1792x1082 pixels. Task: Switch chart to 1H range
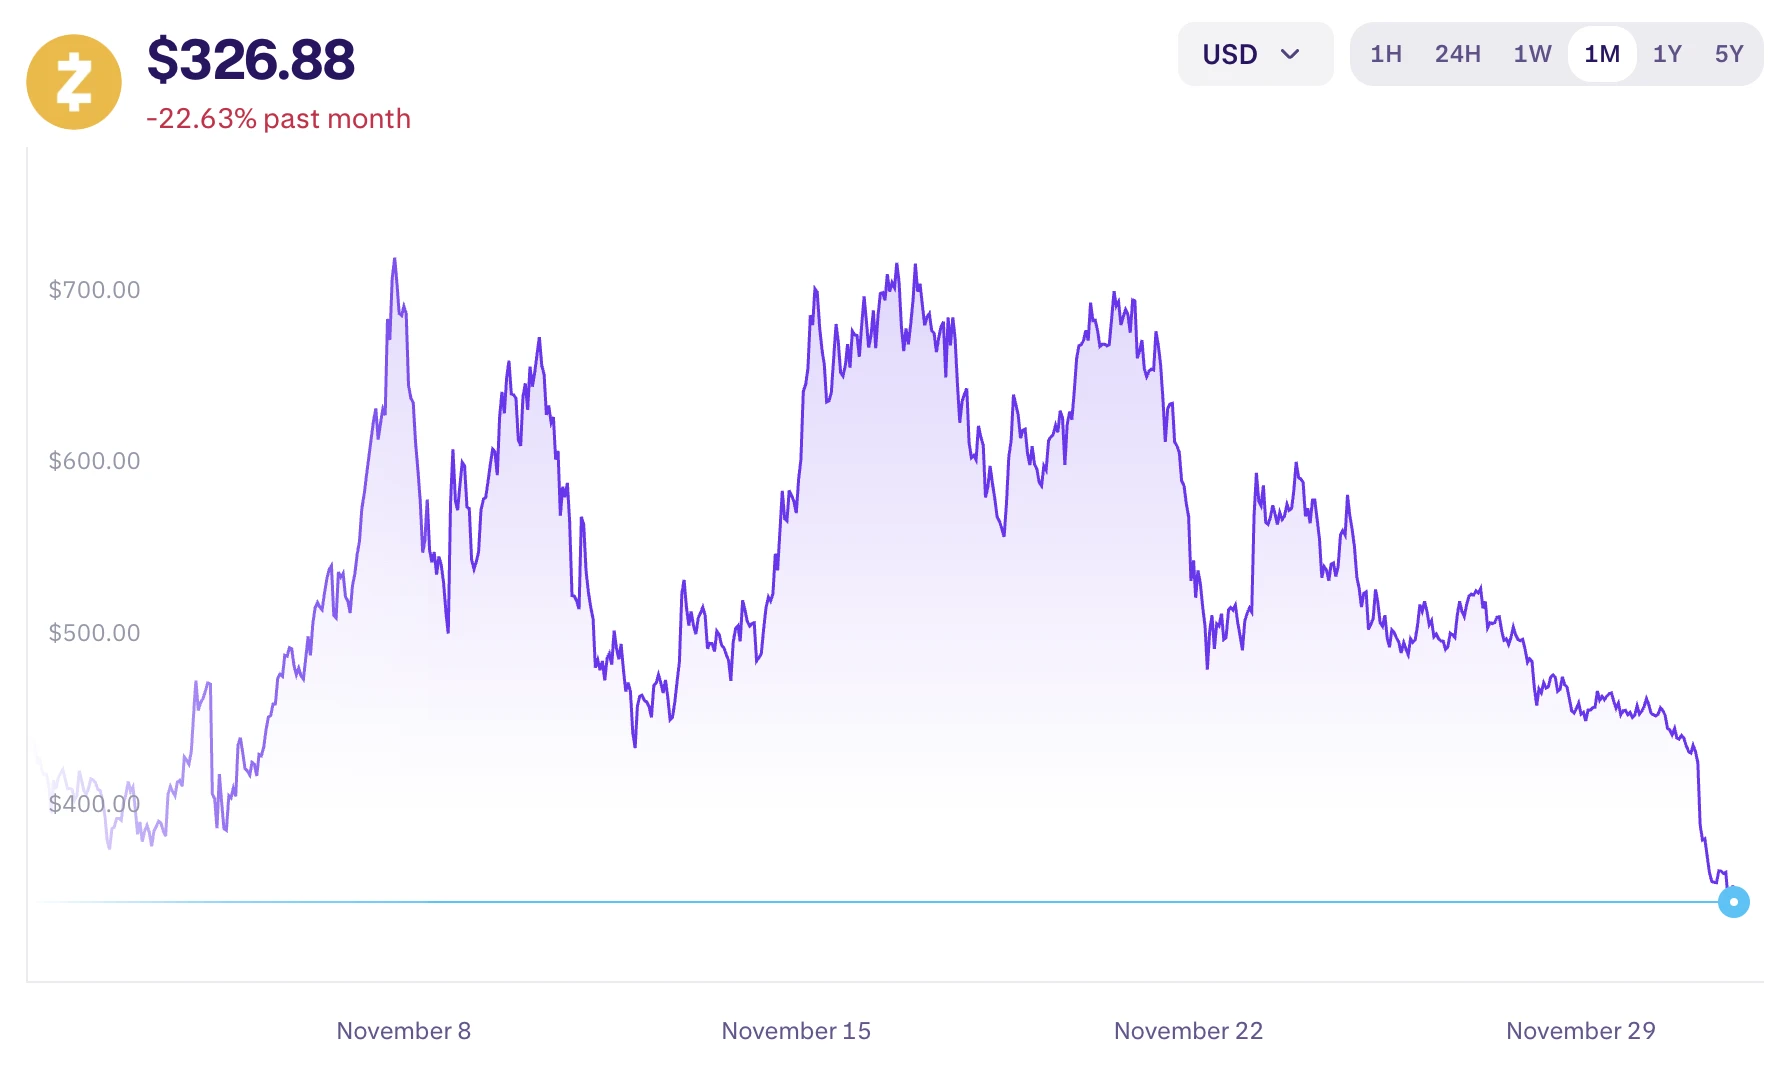(x=1385, y=54)
